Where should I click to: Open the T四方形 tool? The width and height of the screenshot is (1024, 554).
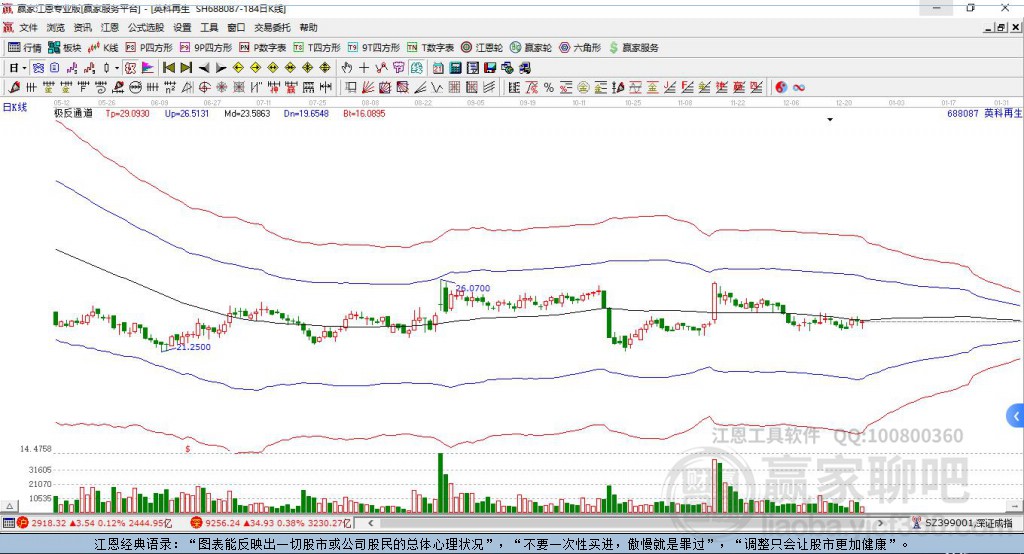pos(317,48)
